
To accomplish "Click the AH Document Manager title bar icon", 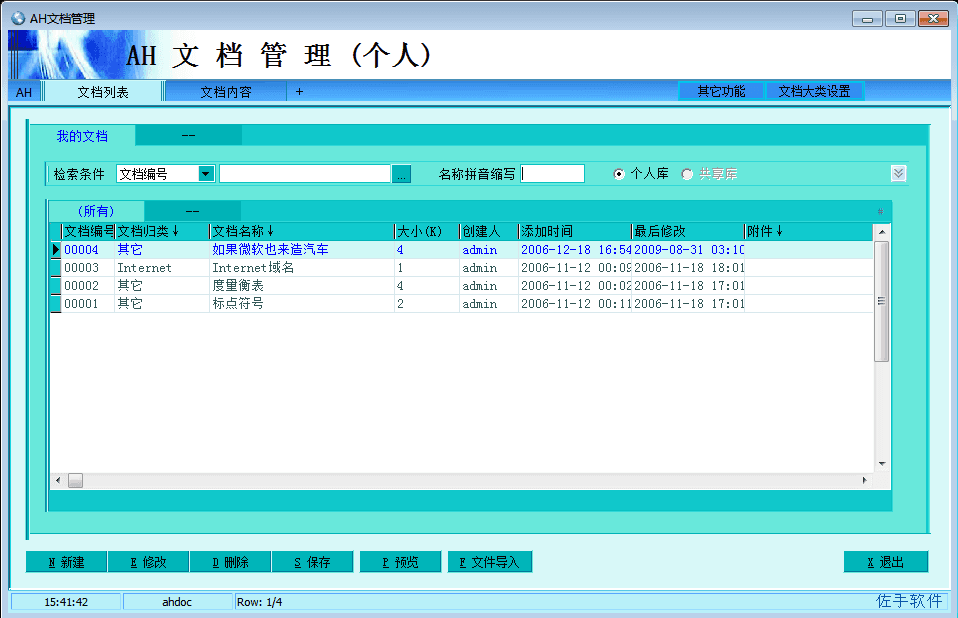I will coord(18,18).
